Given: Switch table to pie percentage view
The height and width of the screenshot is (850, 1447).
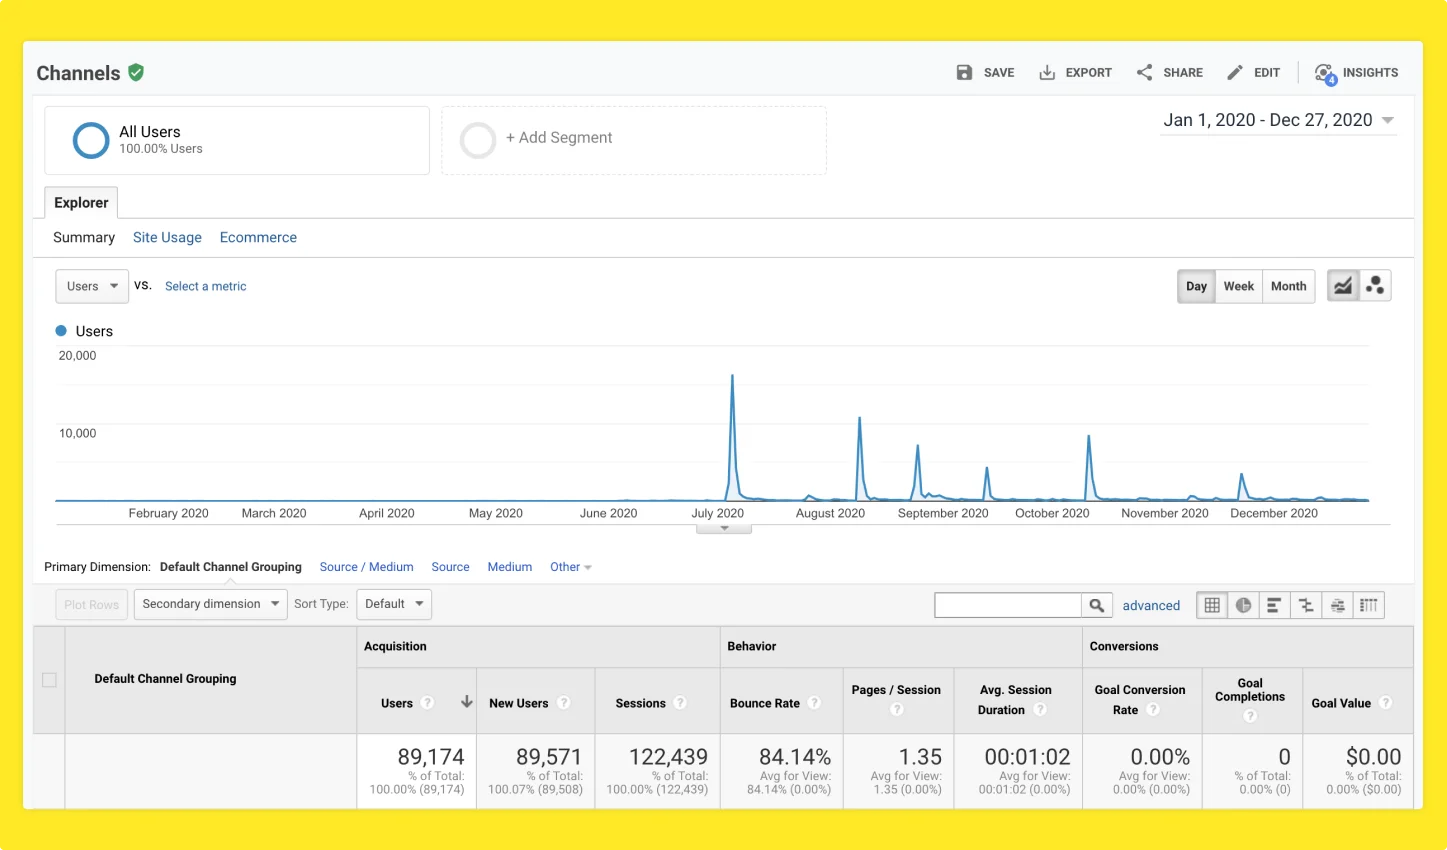Looking at the screenshot, I should (x=1243, y=605).
